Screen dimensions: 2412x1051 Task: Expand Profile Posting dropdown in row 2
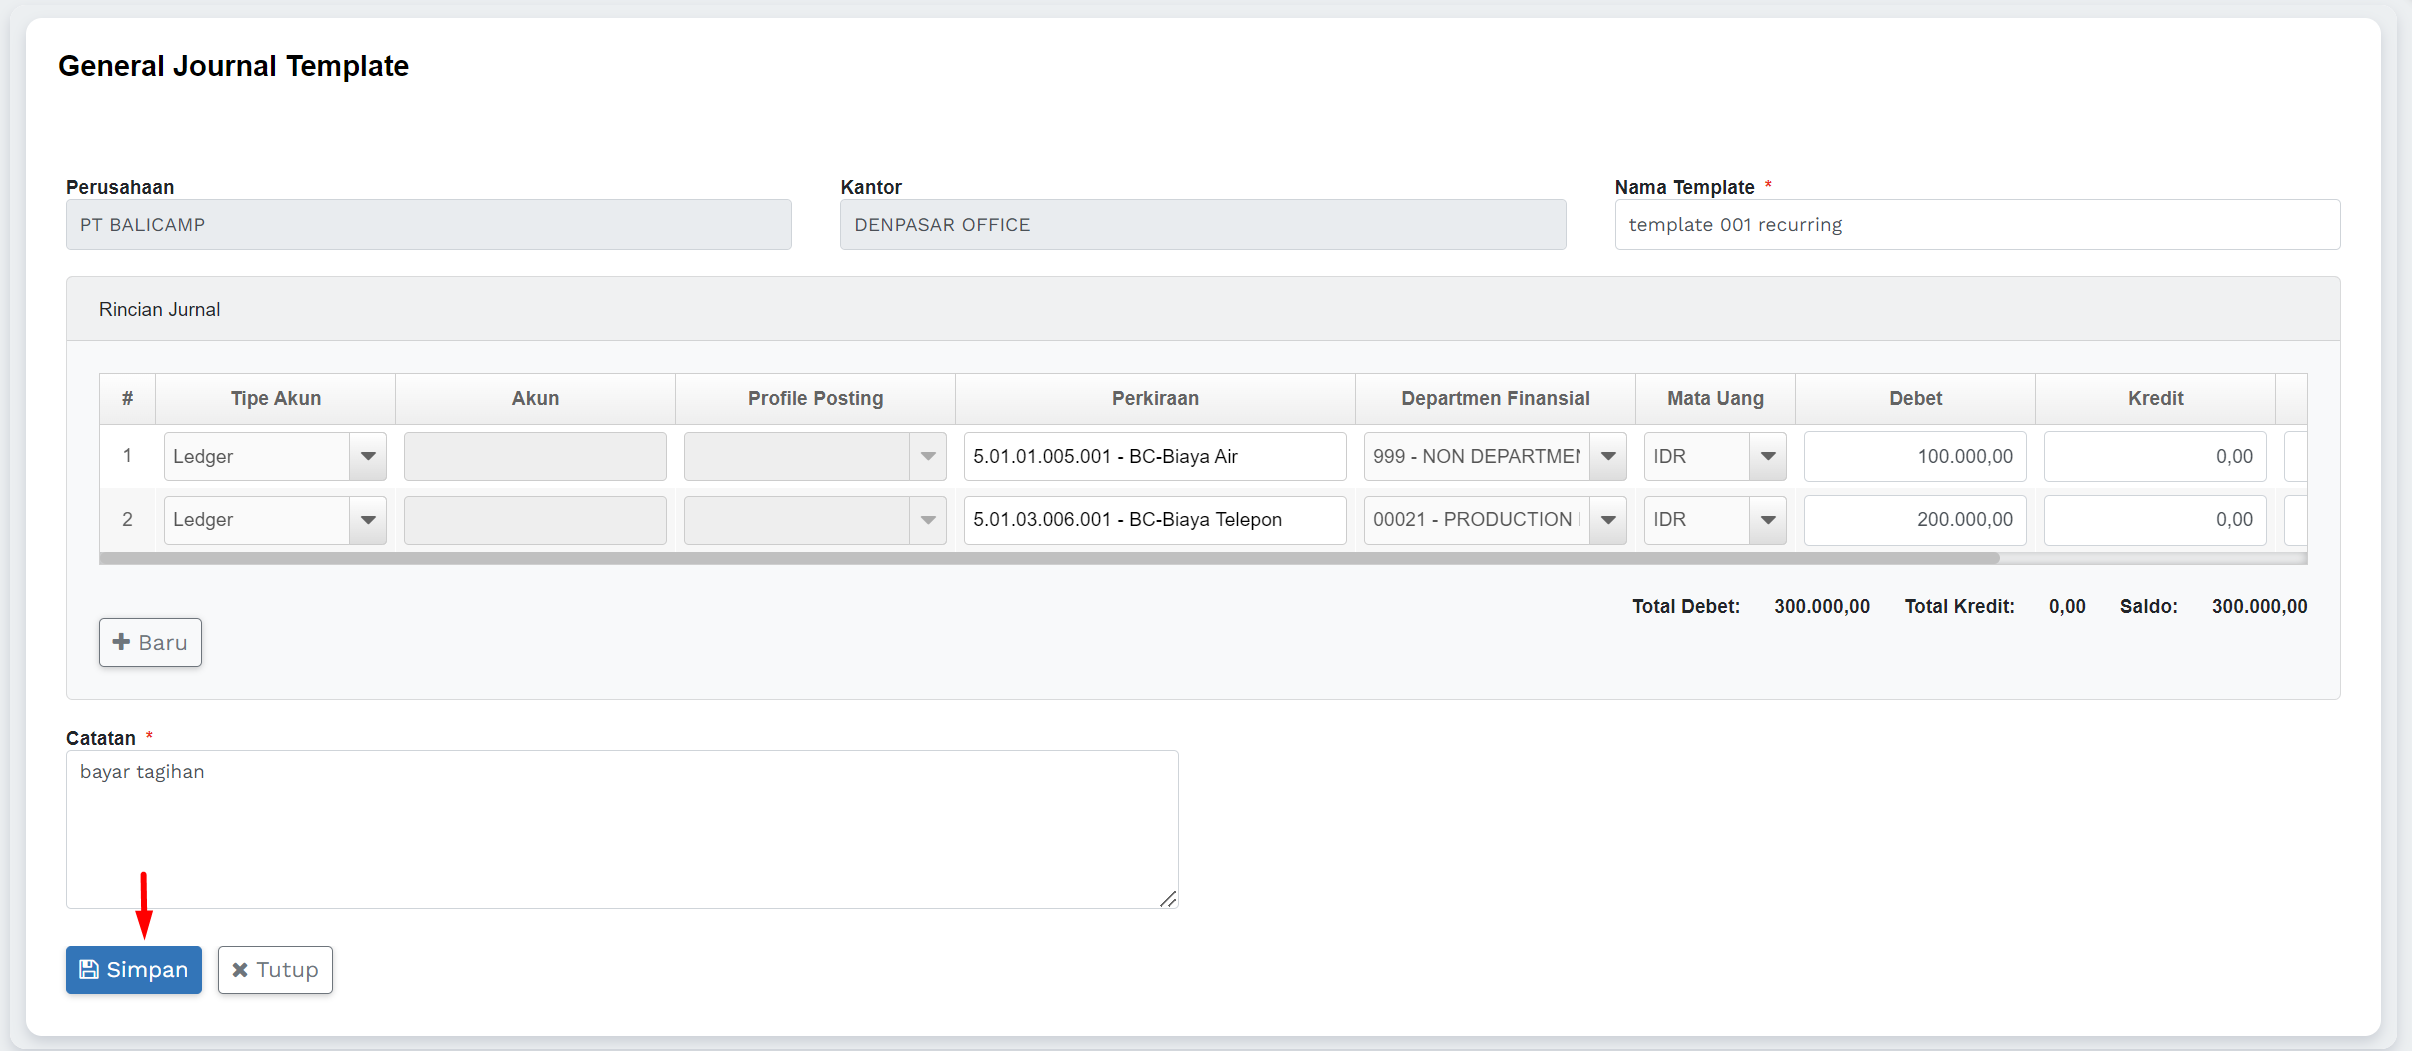click(927, 520)
